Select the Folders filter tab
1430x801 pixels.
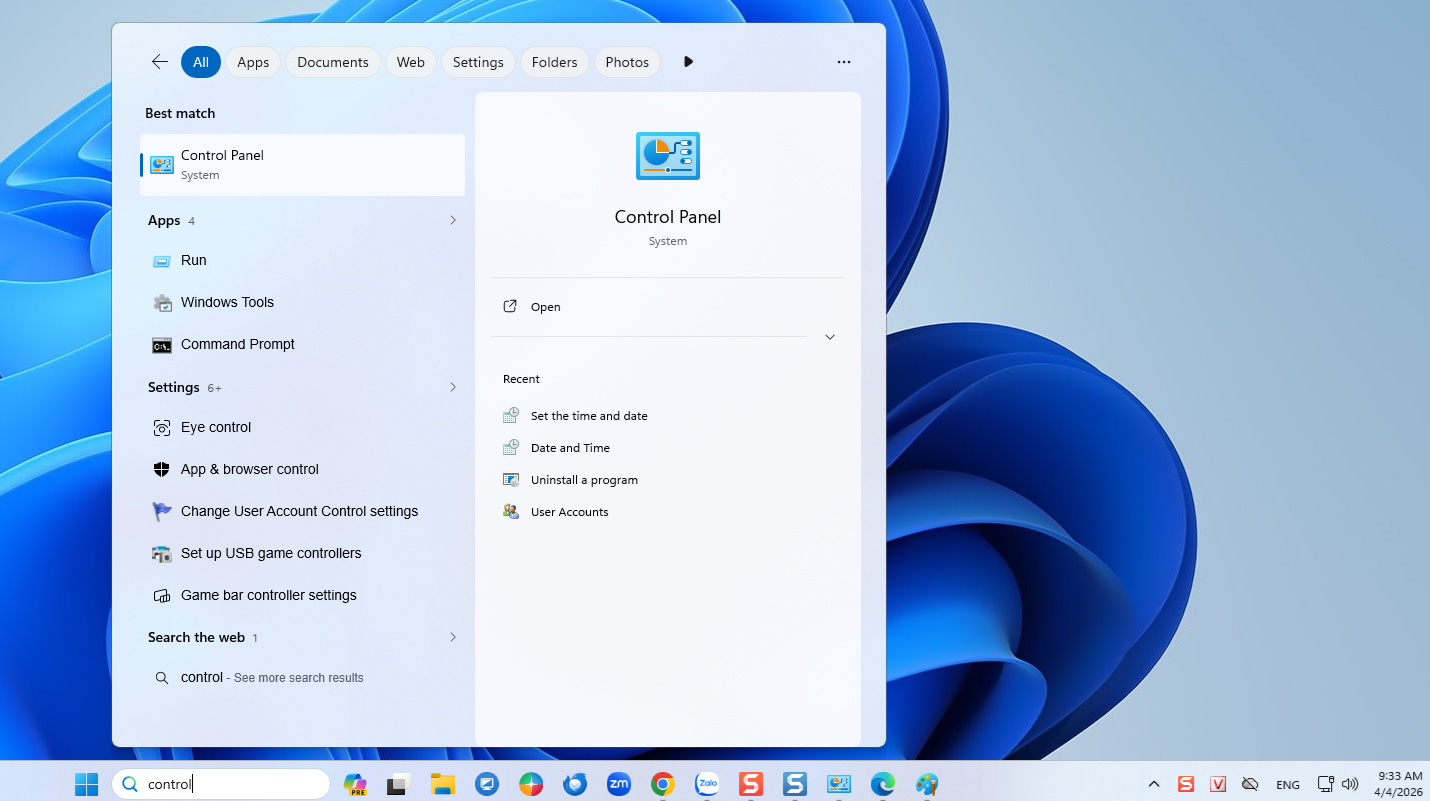pos(554,62)
